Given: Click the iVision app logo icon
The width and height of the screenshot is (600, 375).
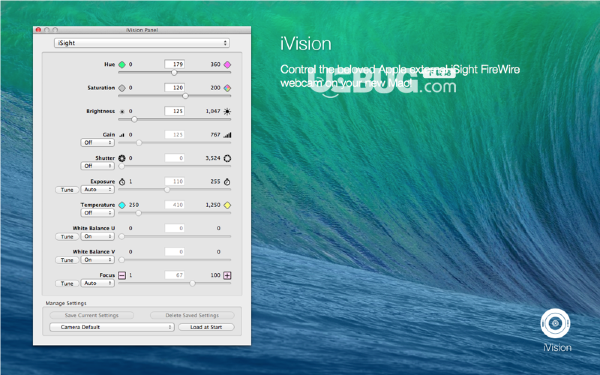Looking at the screenshot, I should pos(555,323).
